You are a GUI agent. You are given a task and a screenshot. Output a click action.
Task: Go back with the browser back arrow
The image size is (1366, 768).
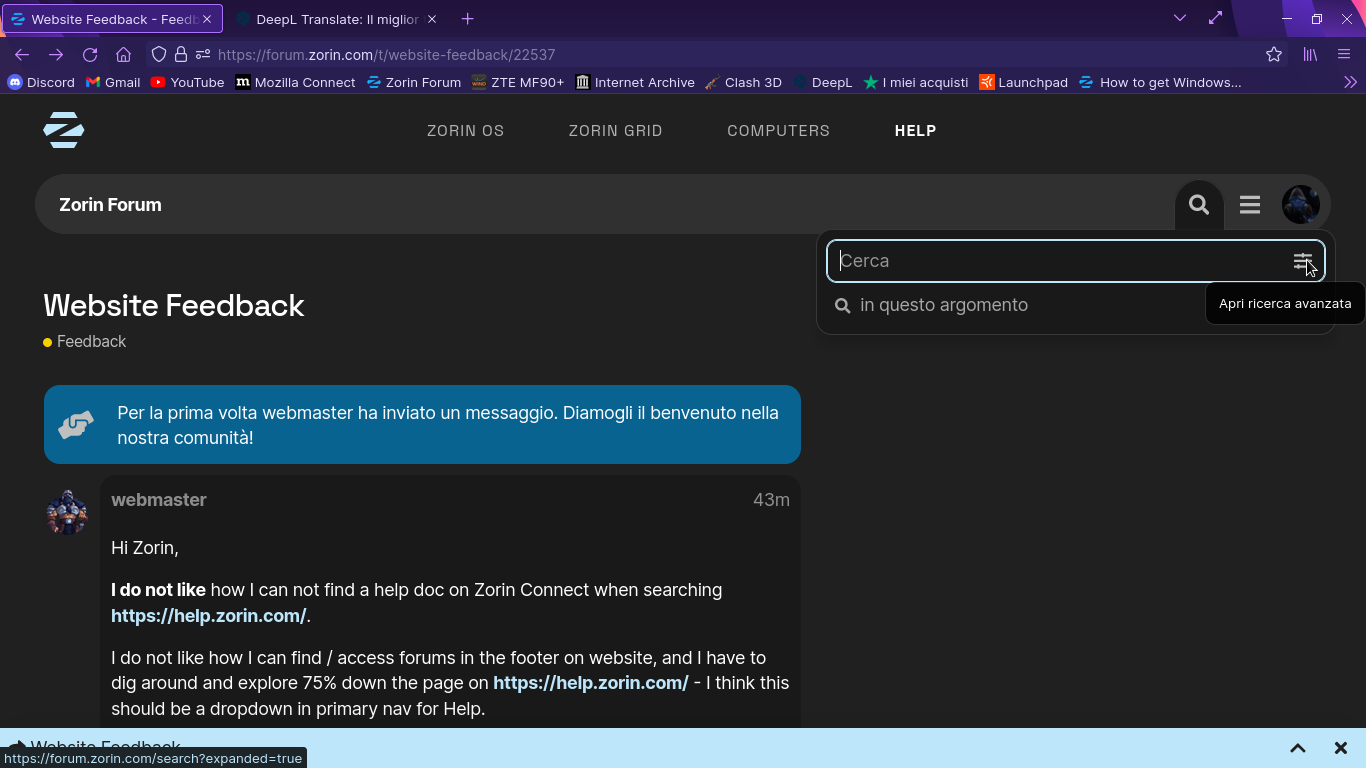point(22,55)
